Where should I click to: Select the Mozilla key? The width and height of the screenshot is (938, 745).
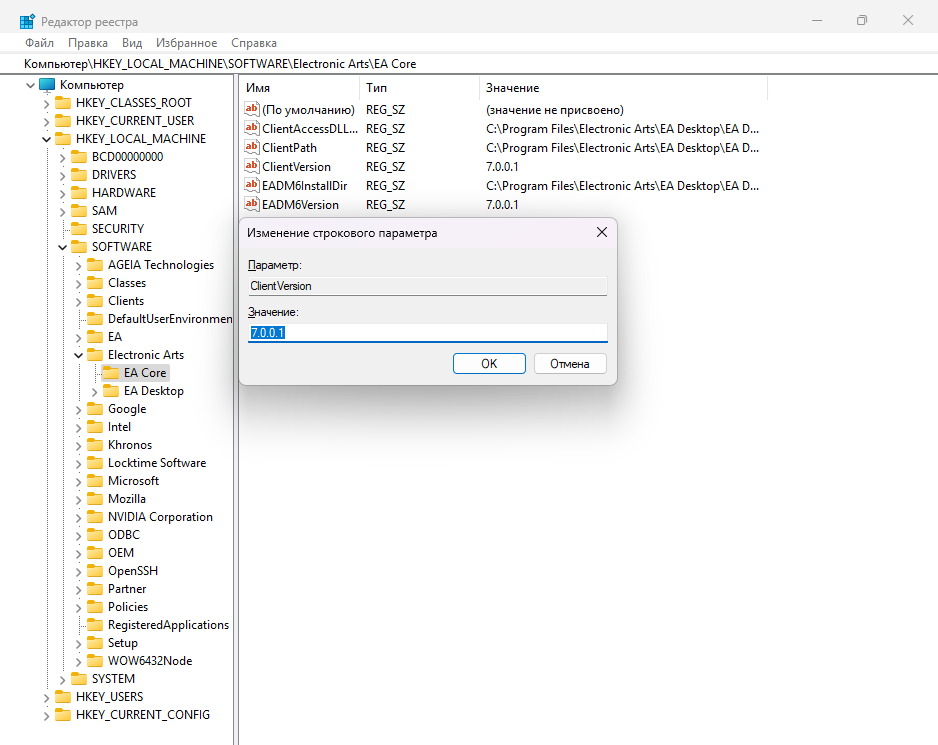click(x=127, y=498)
